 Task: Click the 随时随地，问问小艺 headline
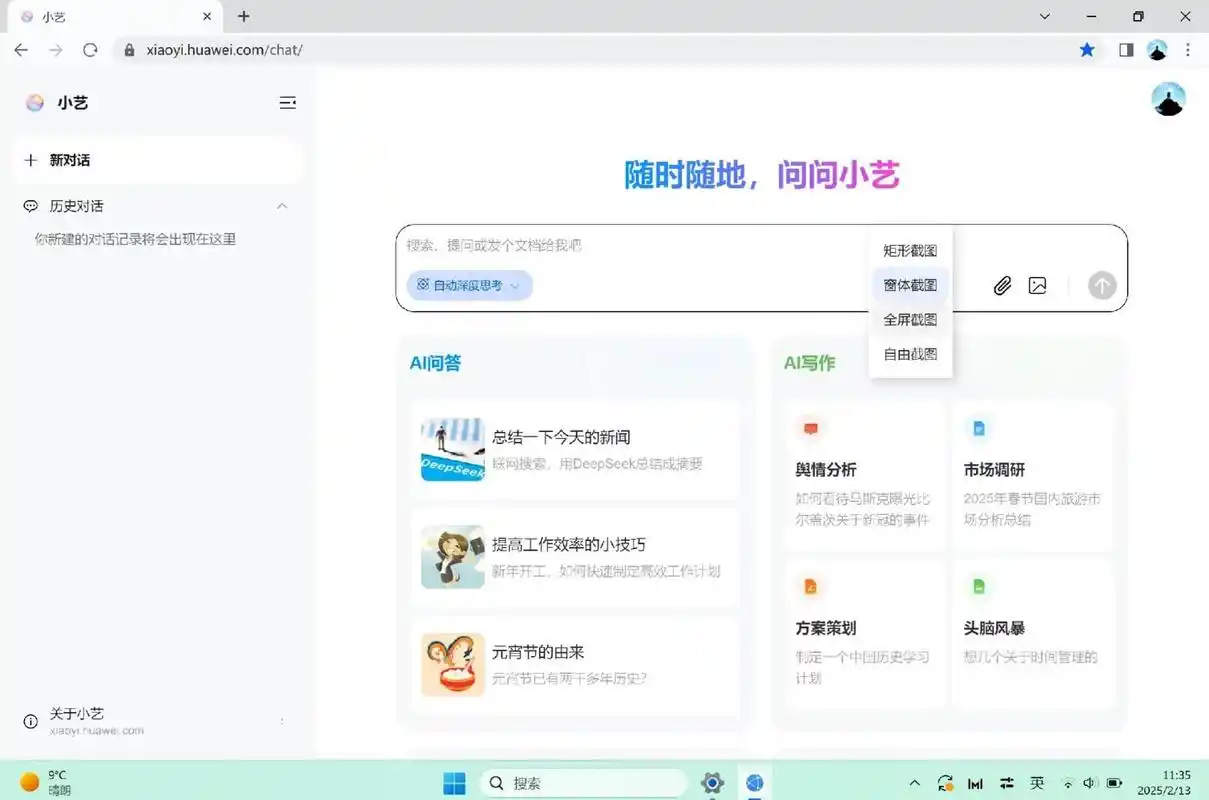pyautogui.click(x=762, y=175)
